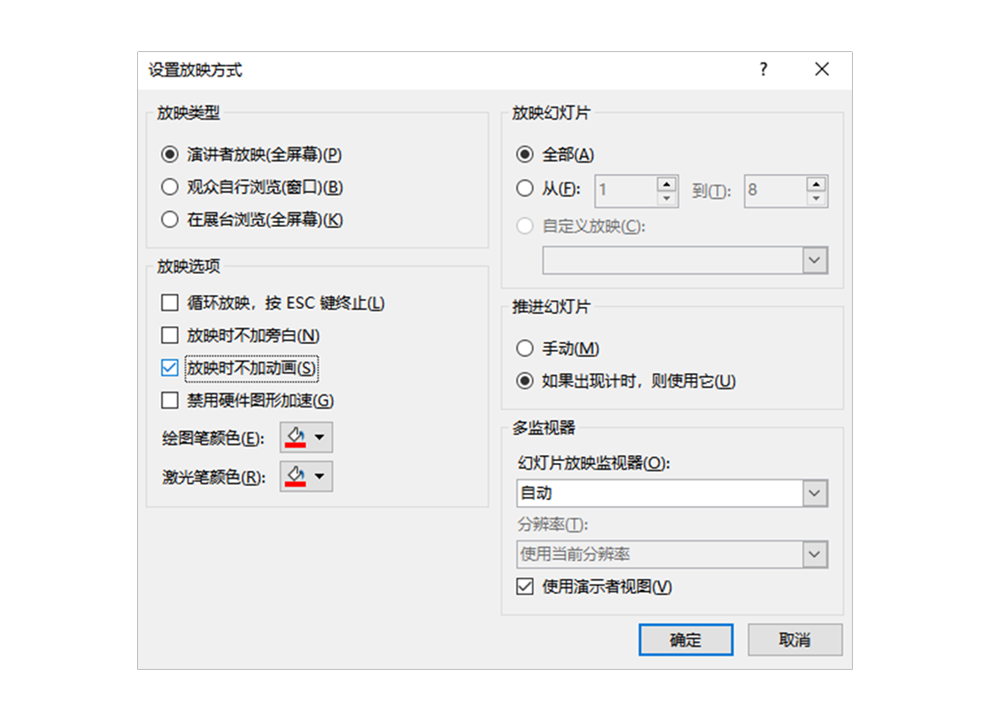Decrease the 到 end slide number

816,198
